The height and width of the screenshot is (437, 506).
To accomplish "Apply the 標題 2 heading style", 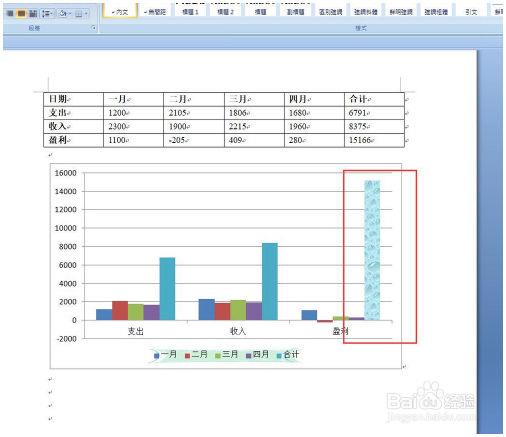I will pos(225,11).
